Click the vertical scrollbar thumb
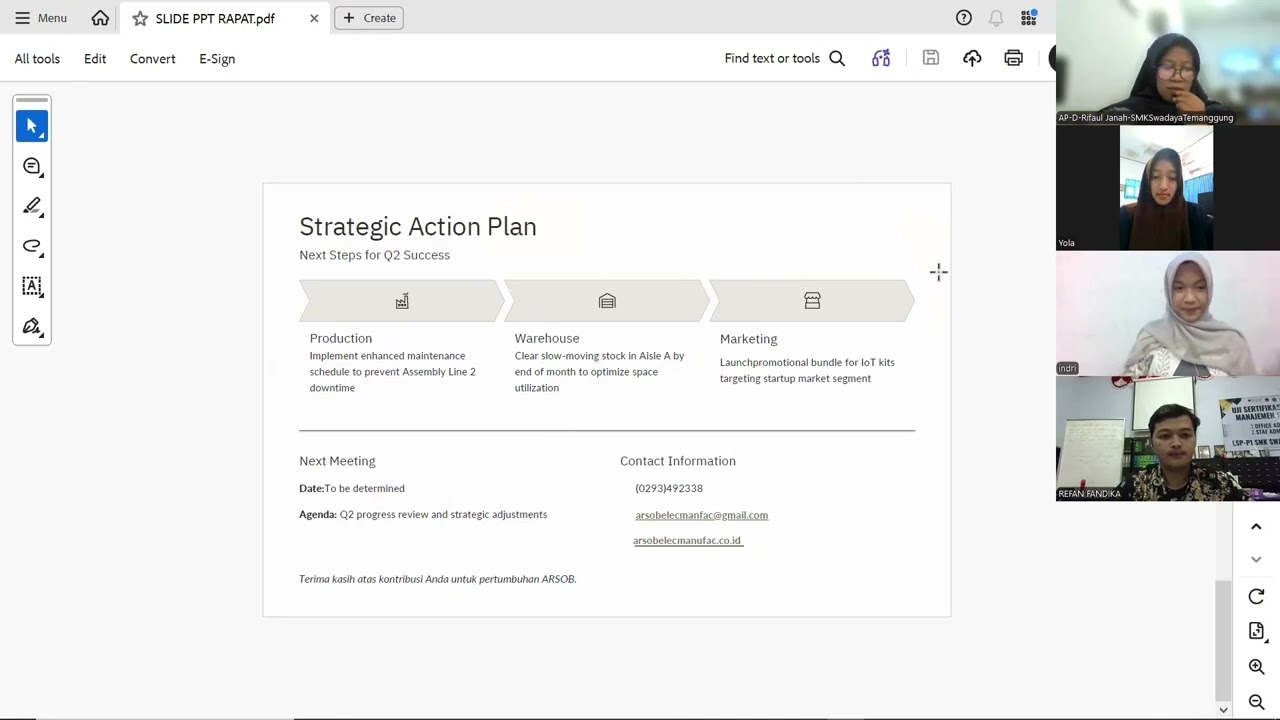This screenshot has height=720, width=1280. point(1222,640)
